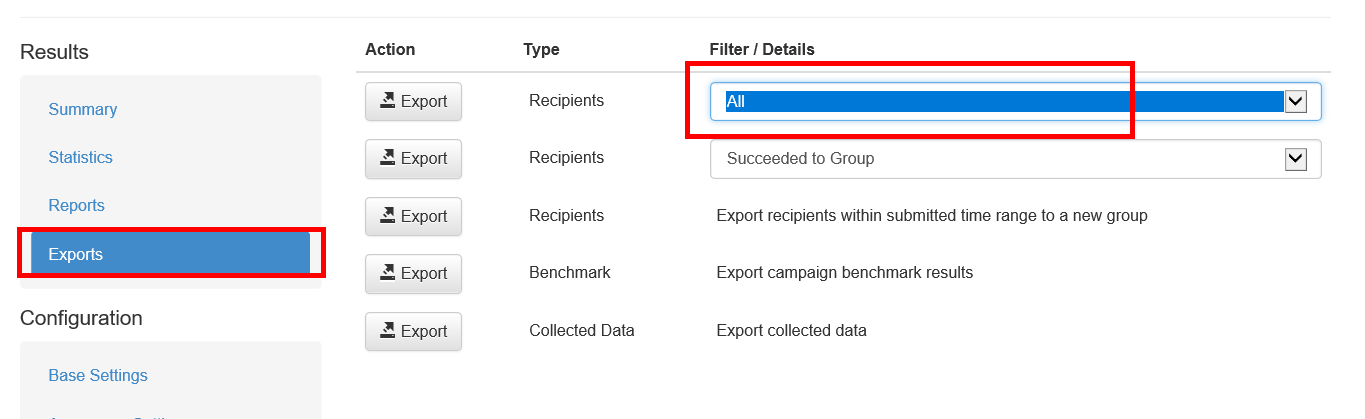The height and width of the screenshot is (419, 1365).
Task: Open the Succeeded to Group dropdown arrow
Action: coord(1296,158)
